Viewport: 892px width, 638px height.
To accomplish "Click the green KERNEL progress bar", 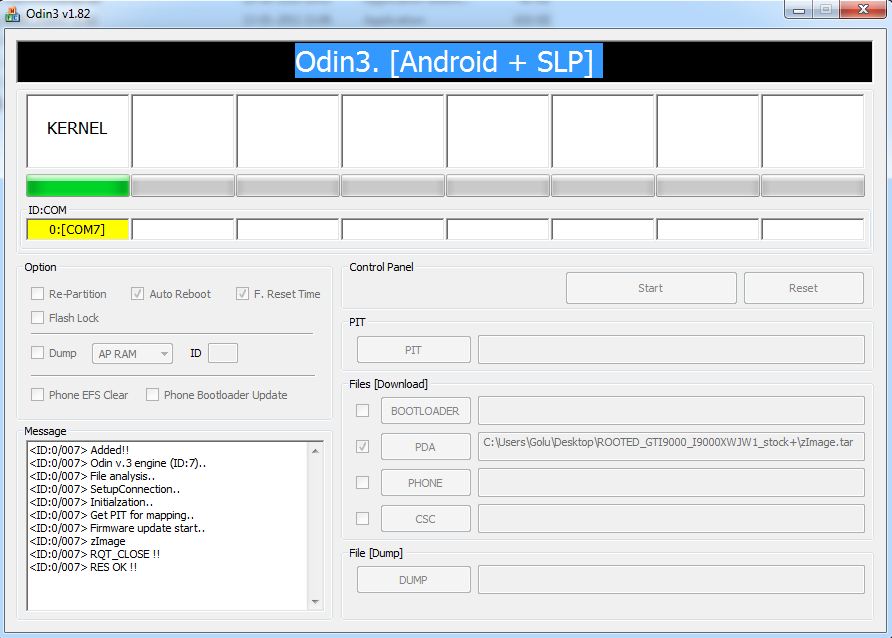I will tap(77, 186).
